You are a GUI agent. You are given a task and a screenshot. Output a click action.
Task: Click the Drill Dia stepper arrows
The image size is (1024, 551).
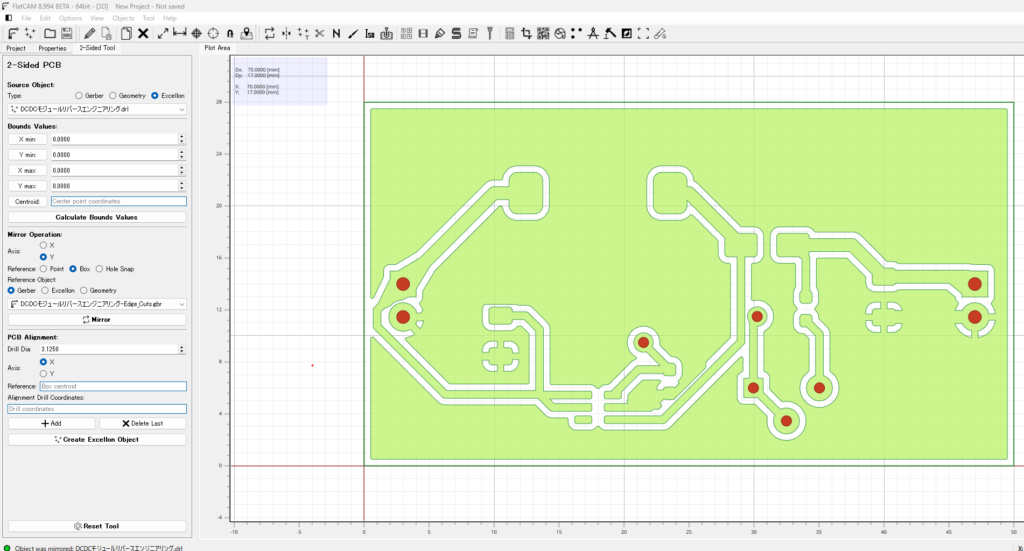(x=182, y=349)
